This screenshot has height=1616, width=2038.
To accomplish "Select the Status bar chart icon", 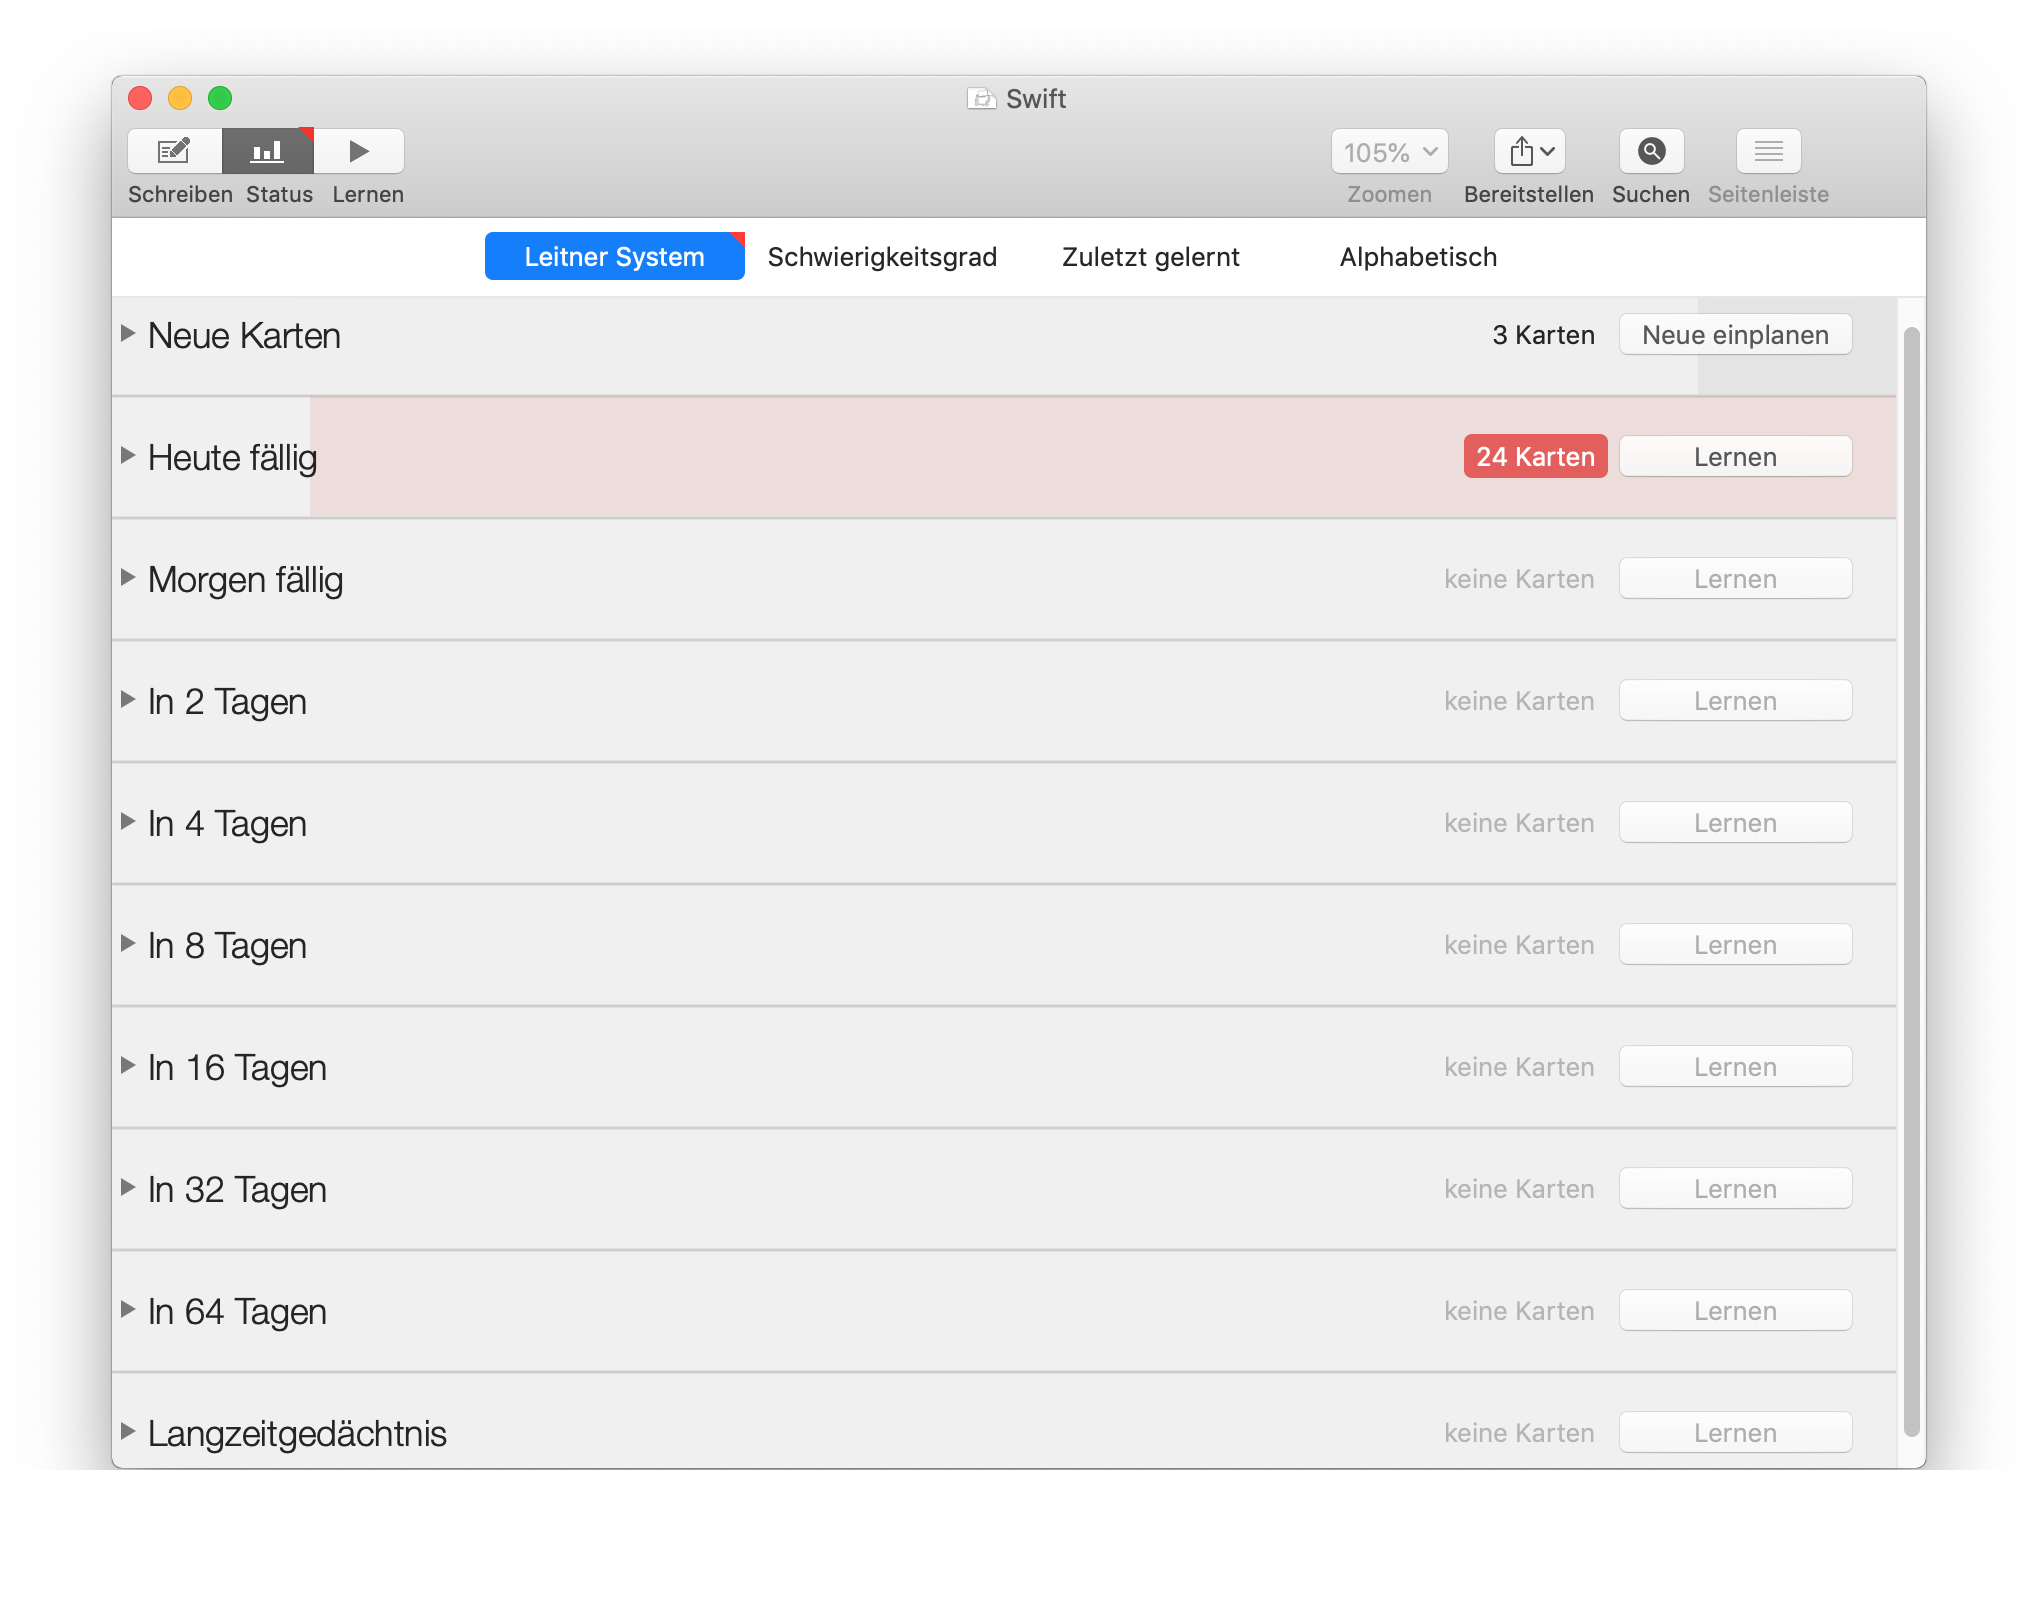I will point(267,151).
